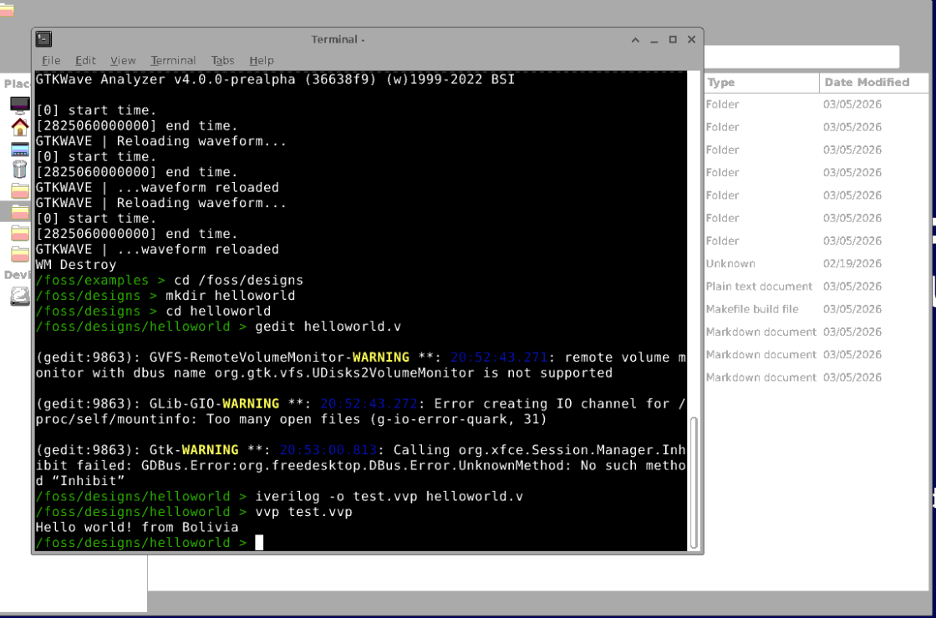Open the Edit menu in Terminal
Image resolution: width=936 pixels, height=618 pixels.
tap(85, 61)
